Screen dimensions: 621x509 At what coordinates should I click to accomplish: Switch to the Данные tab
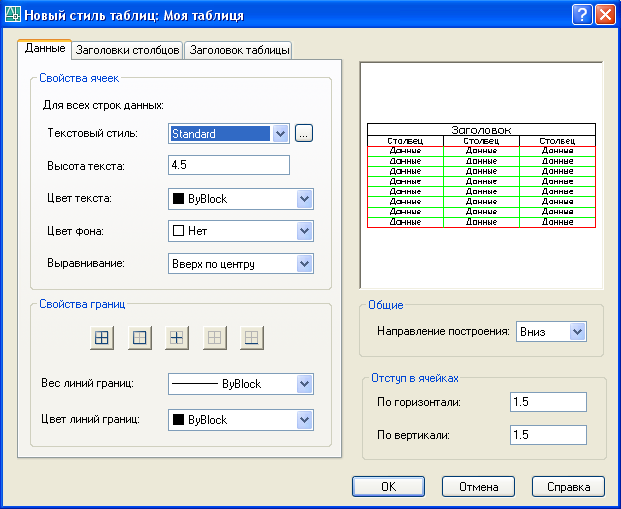[x=45, y=49]
